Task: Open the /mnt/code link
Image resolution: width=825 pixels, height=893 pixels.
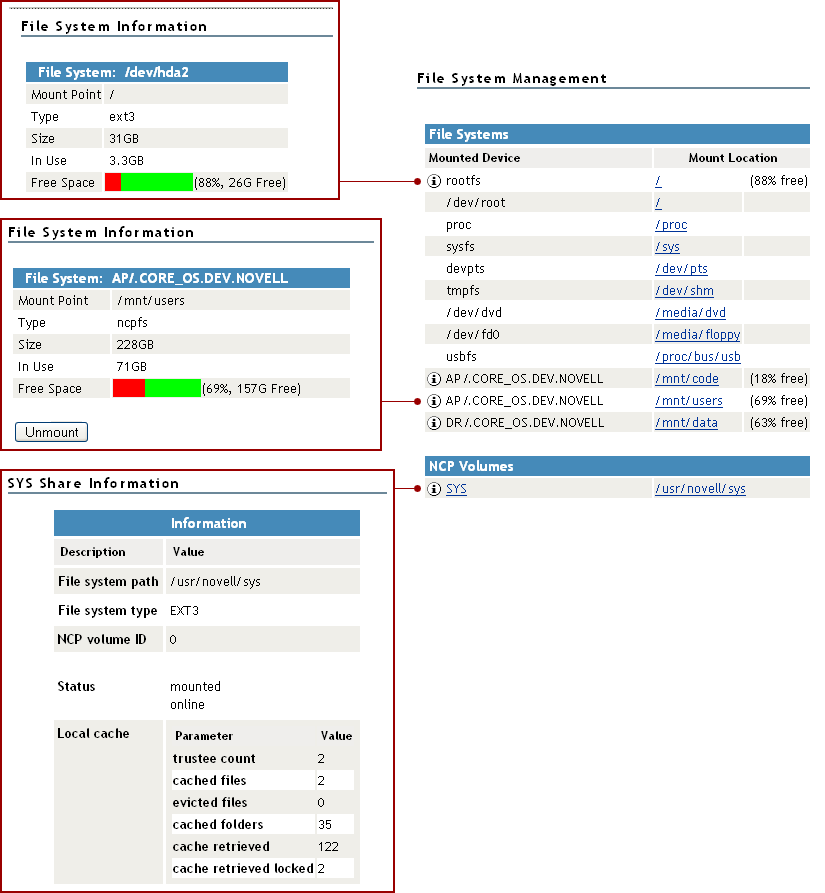Action: tap(687, 379)
